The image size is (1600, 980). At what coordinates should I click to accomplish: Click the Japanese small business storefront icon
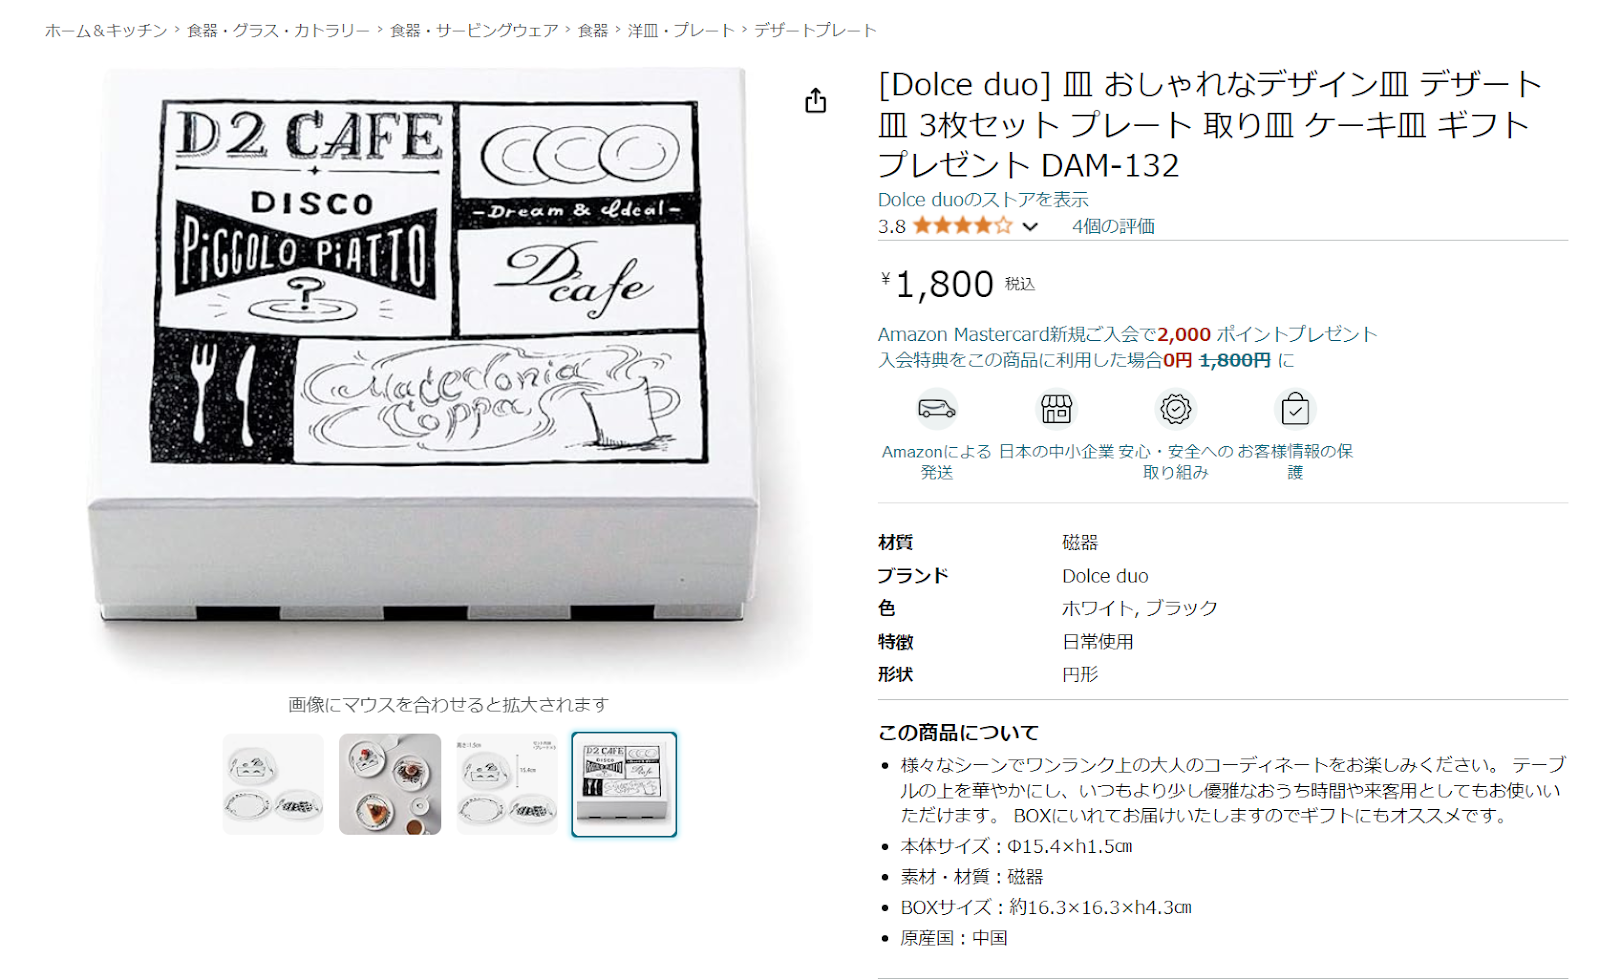tap(1056, 409)
